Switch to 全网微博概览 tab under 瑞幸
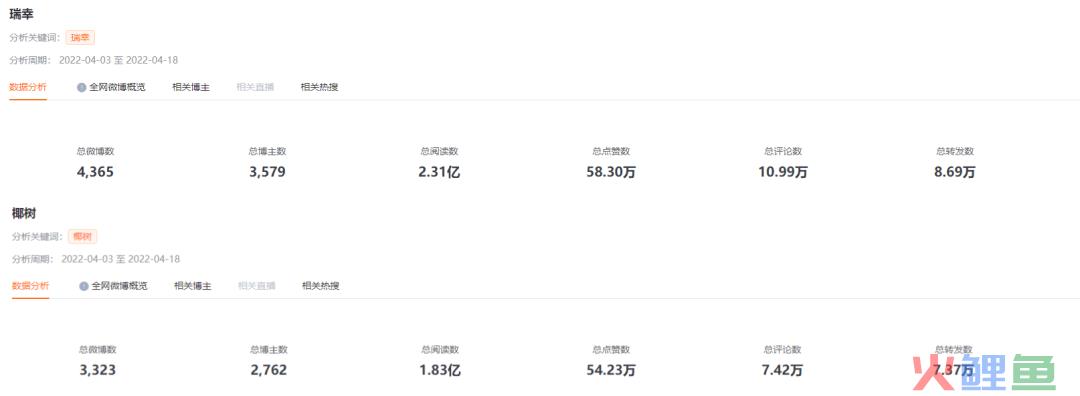The height and width of the screenshot is (396, 1080). (x=117, y=87)
